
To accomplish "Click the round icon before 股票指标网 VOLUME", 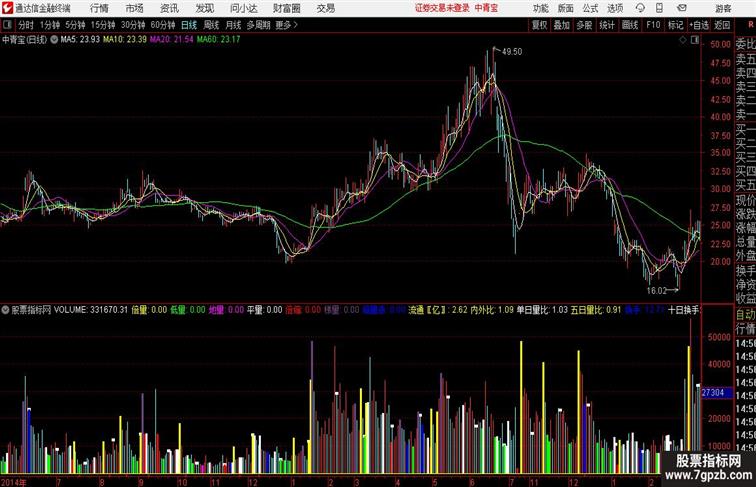I will (x=5, y=310).
